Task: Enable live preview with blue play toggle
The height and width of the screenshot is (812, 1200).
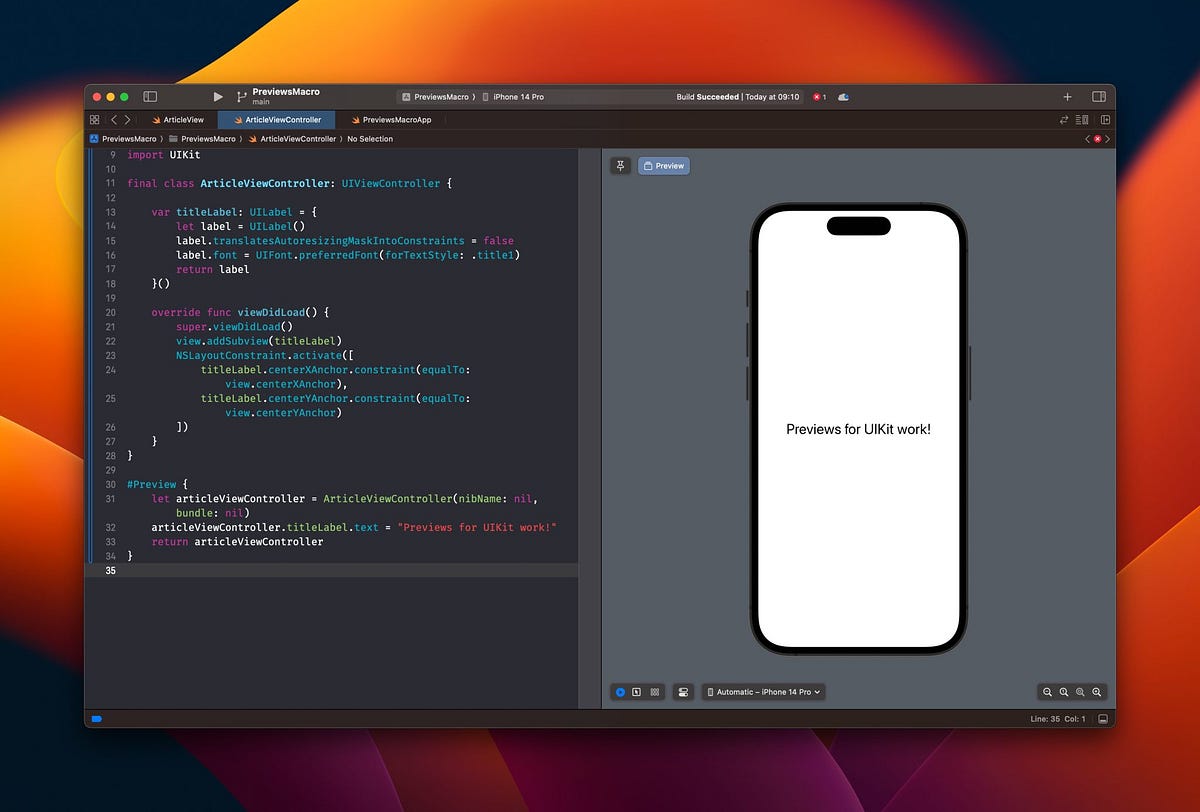Action: click(x=621, y=691)
